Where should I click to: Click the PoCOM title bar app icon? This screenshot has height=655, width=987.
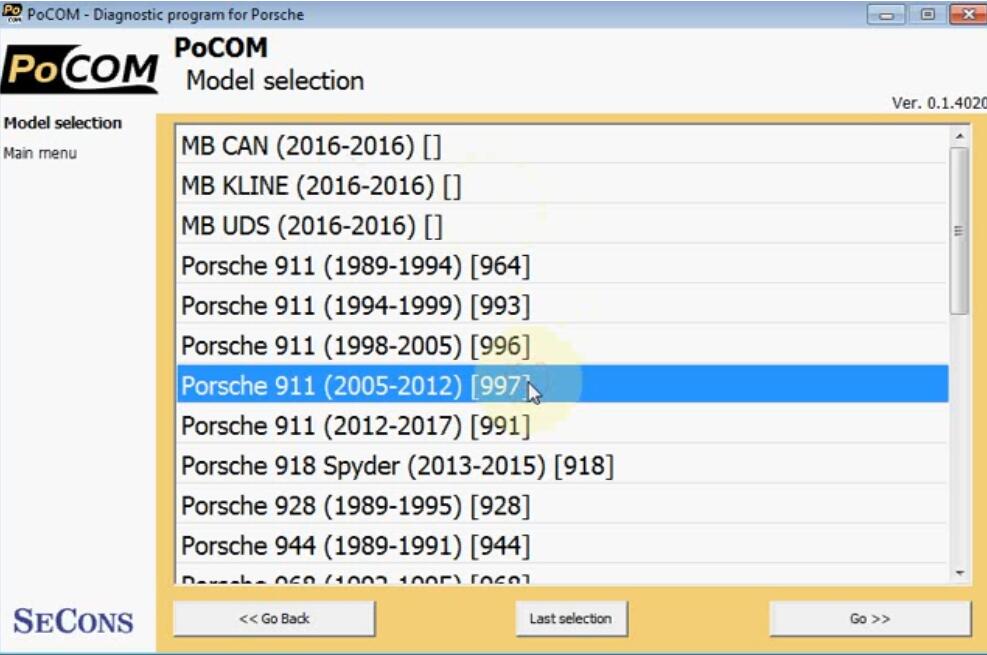12,13
